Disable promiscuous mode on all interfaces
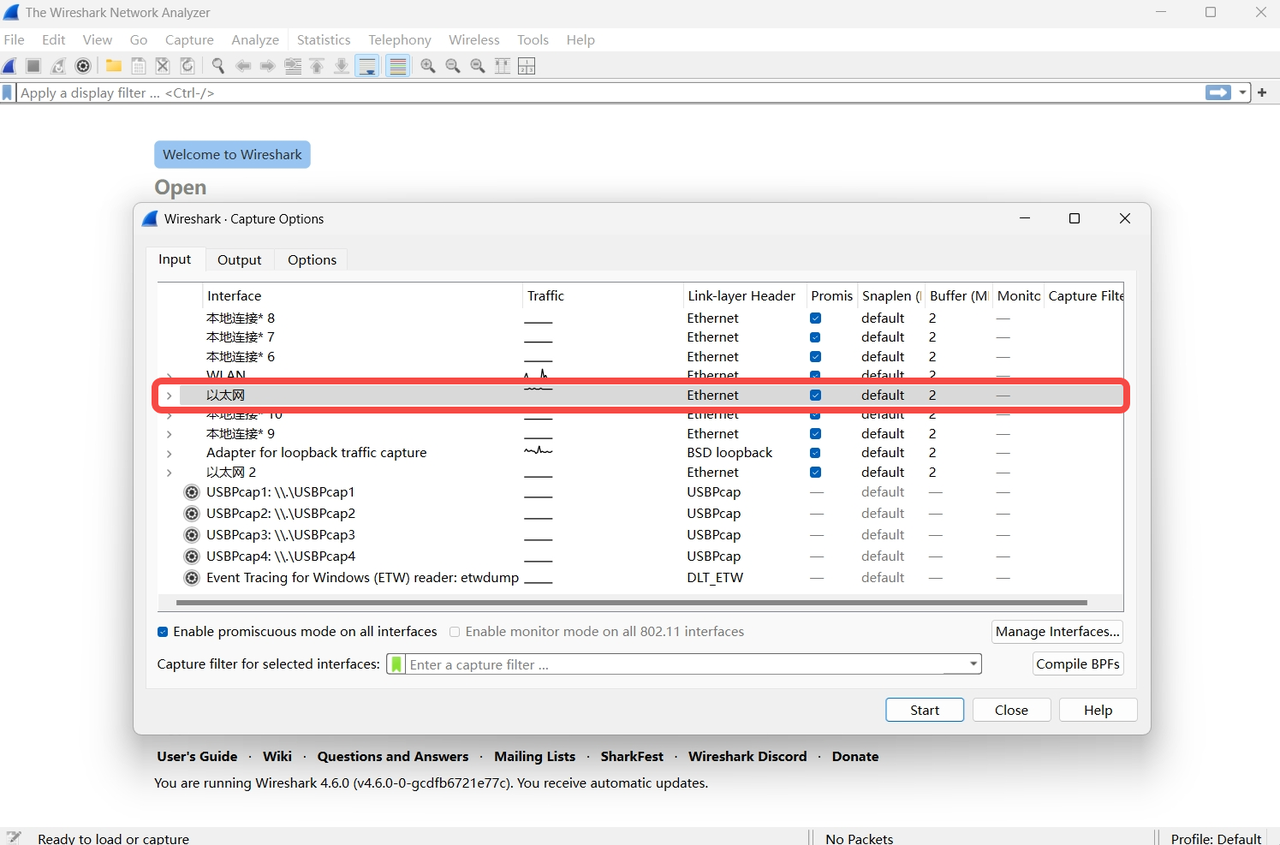The height and width of the screenshot is (845, 1280). 161,631
